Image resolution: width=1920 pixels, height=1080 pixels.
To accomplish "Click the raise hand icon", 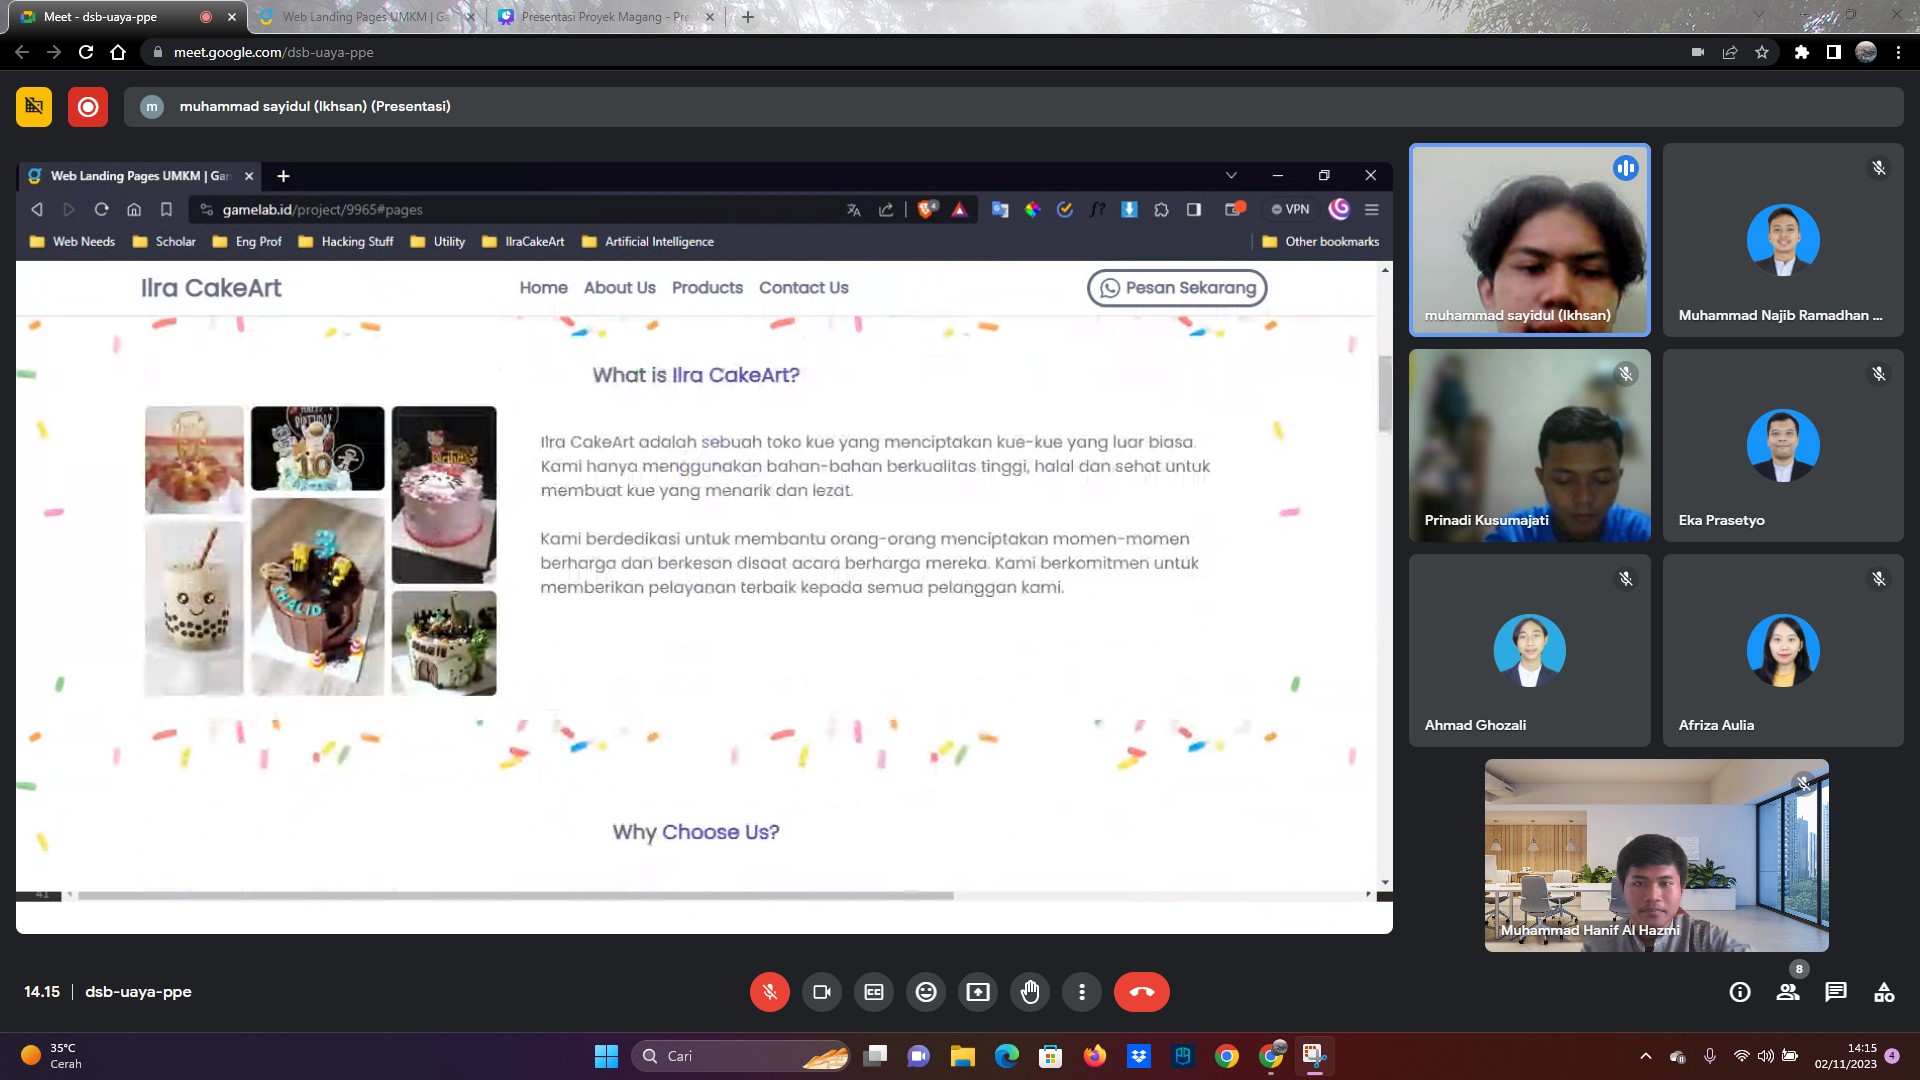I will [x=1030, y=992].
